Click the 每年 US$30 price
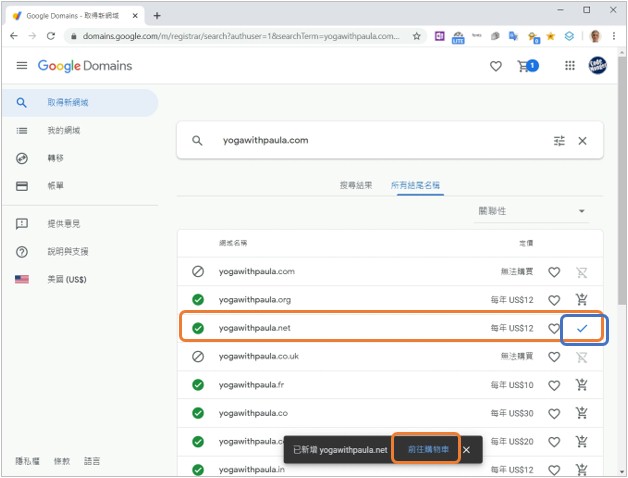This screenshot has height=478, width=628. pyautogui.click(x=512, y=413)
